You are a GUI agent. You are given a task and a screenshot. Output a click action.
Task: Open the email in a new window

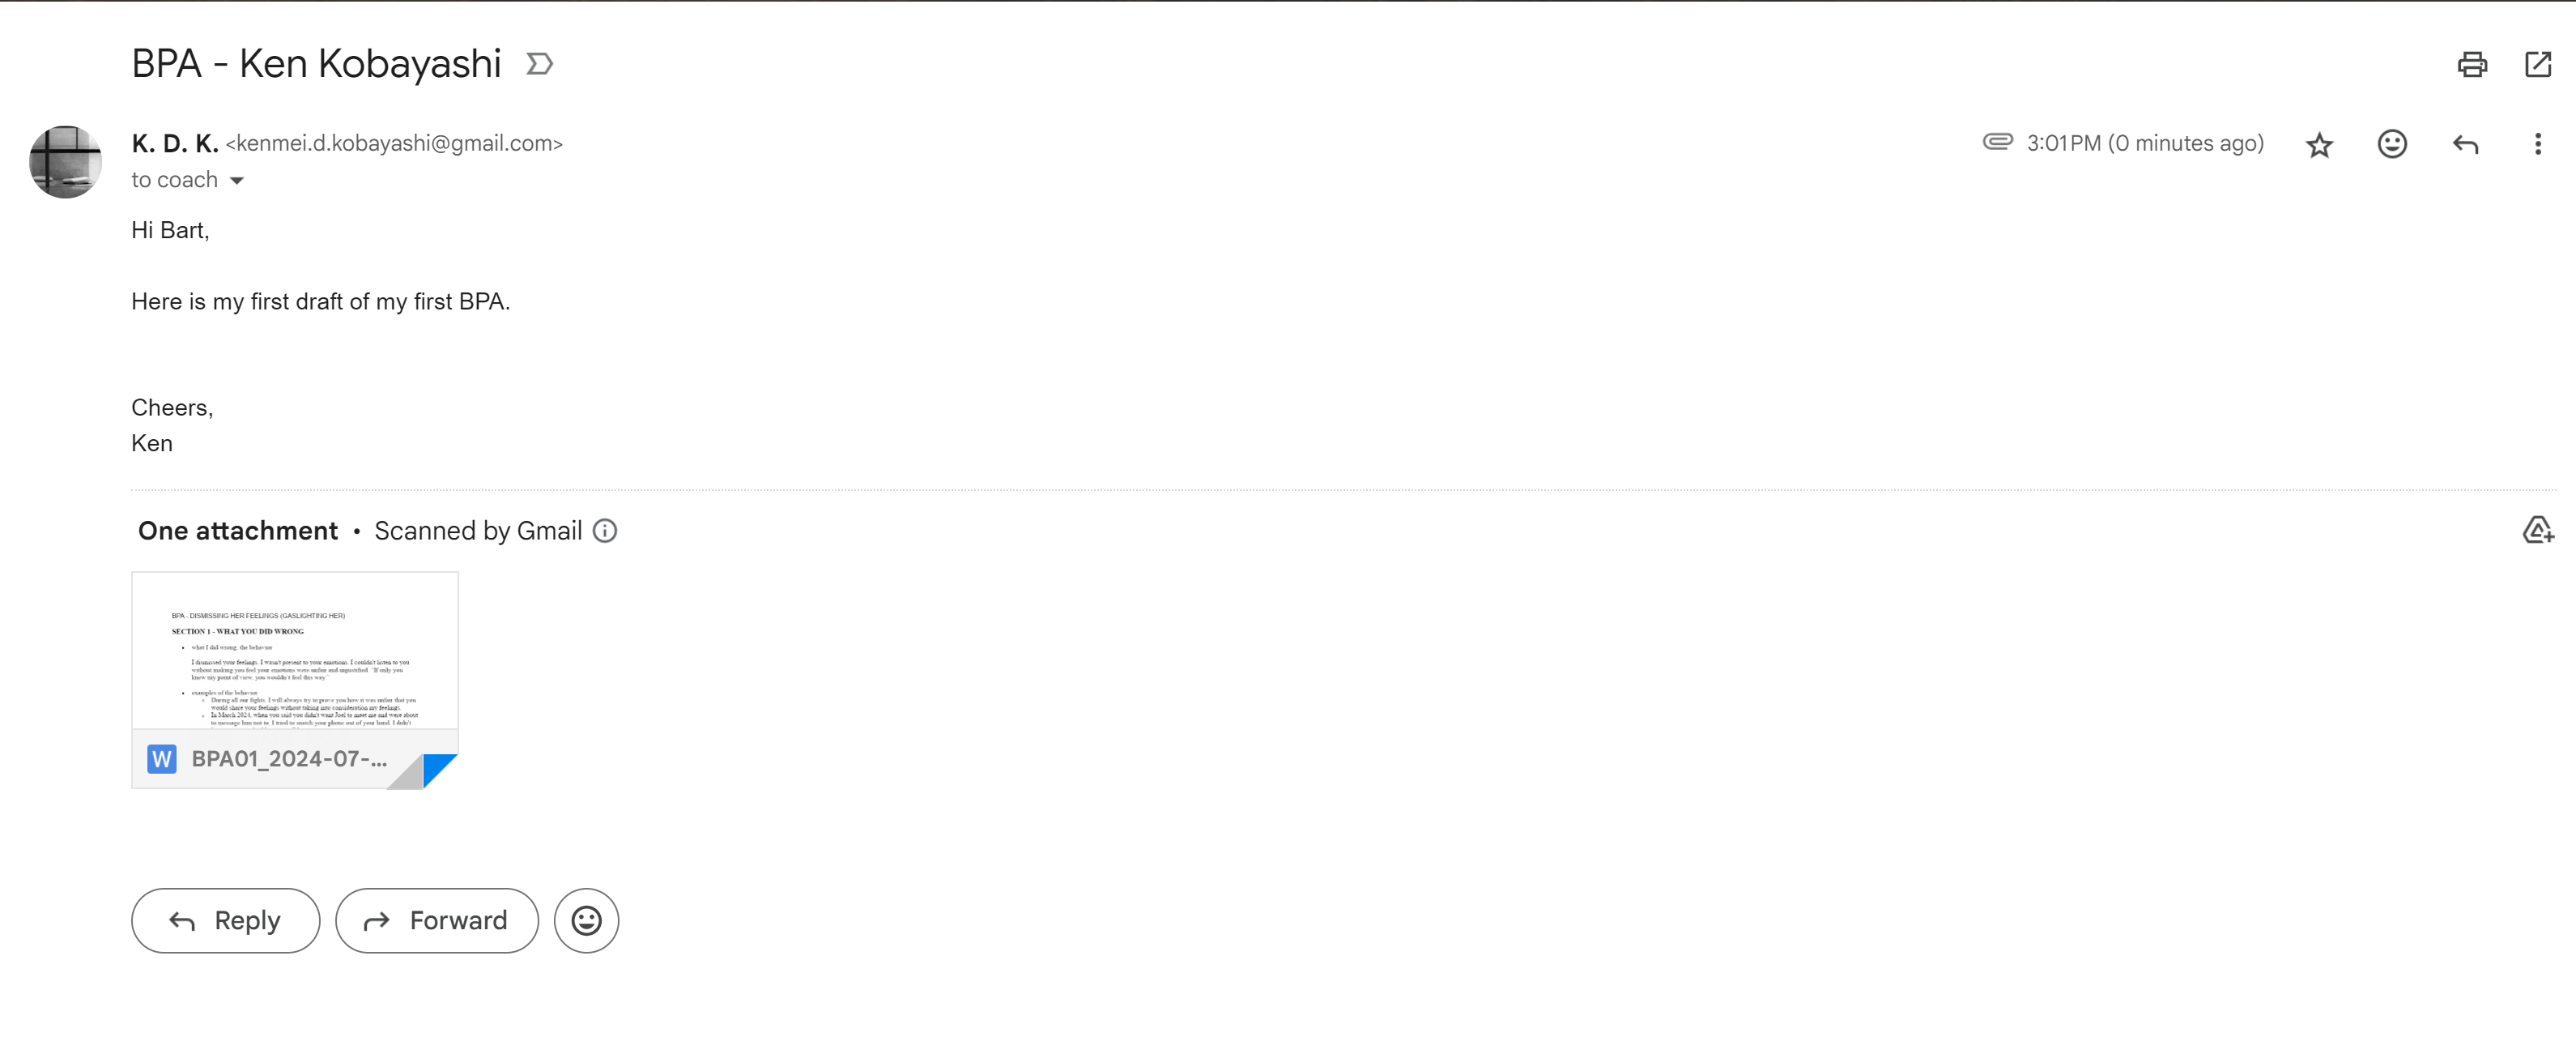tap(2538, 65)
